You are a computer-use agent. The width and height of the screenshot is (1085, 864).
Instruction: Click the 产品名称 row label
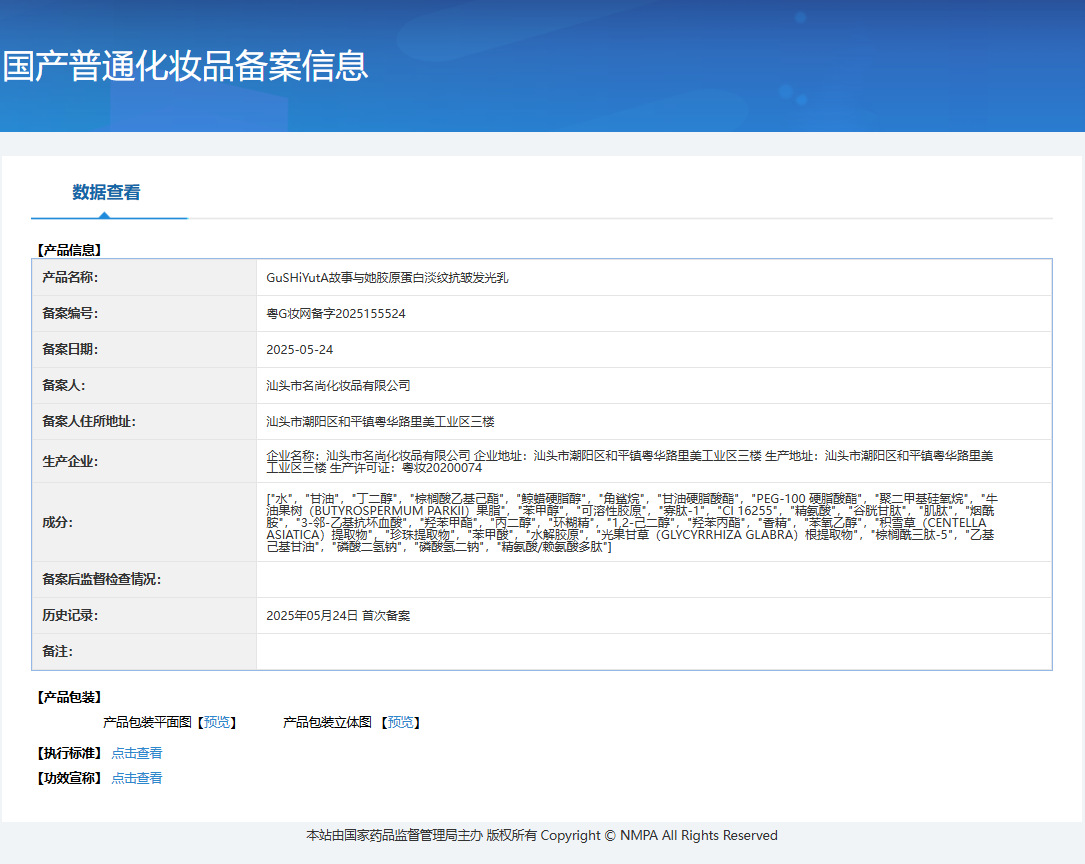coord(70,278)
